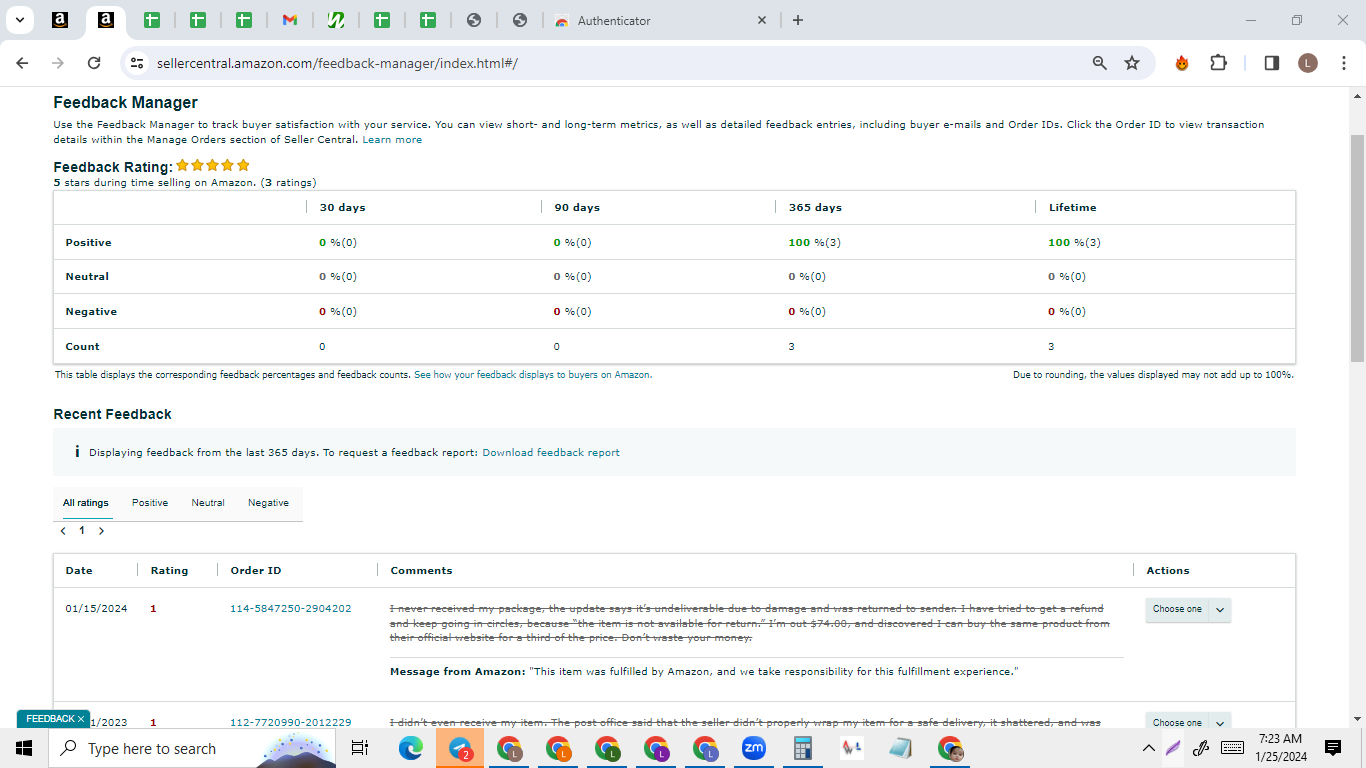Go to next feedback page arrow
This screenshot has height=768, width=1366.
pos(101,531)
